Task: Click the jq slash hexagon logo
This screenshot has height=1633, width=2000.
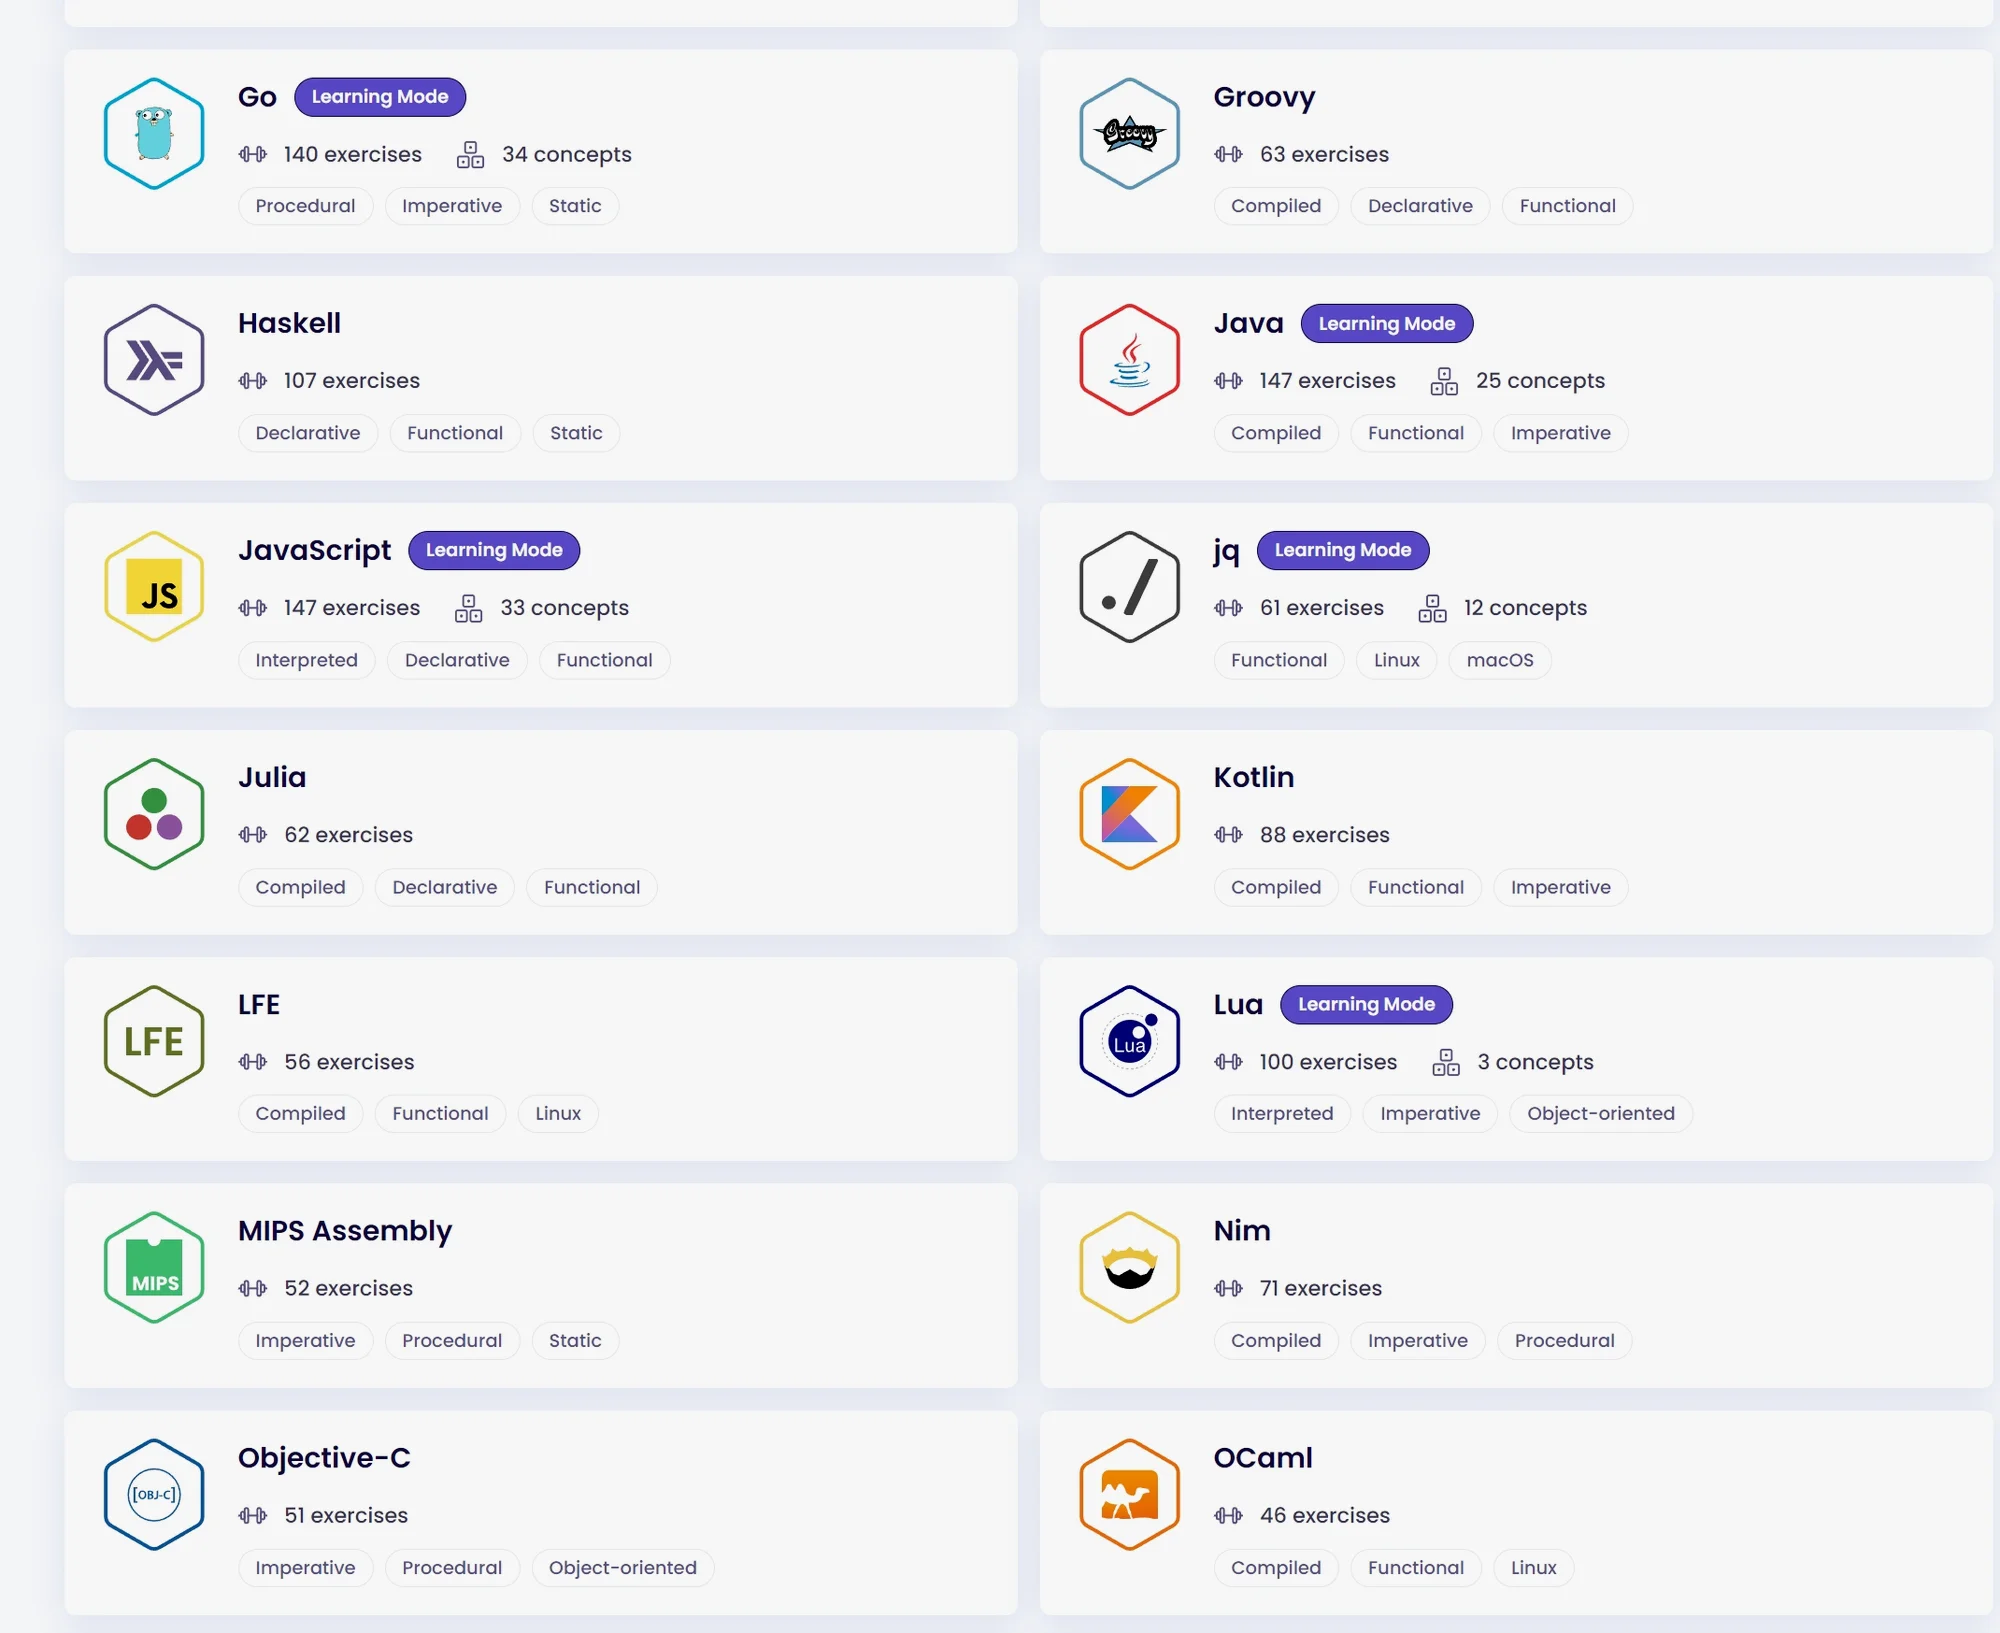Action: tap(1129, 587)
